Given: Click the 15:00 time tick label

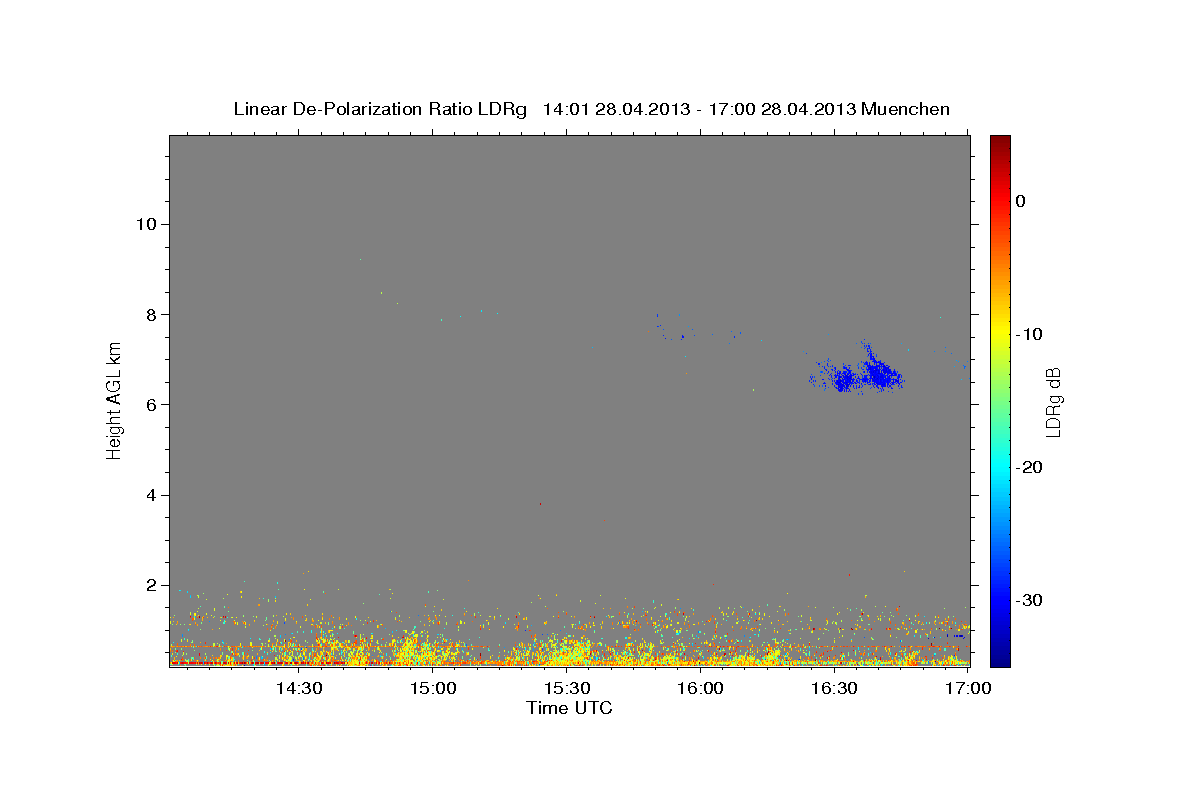Looking at the screenshot, I should click(433, 689).
